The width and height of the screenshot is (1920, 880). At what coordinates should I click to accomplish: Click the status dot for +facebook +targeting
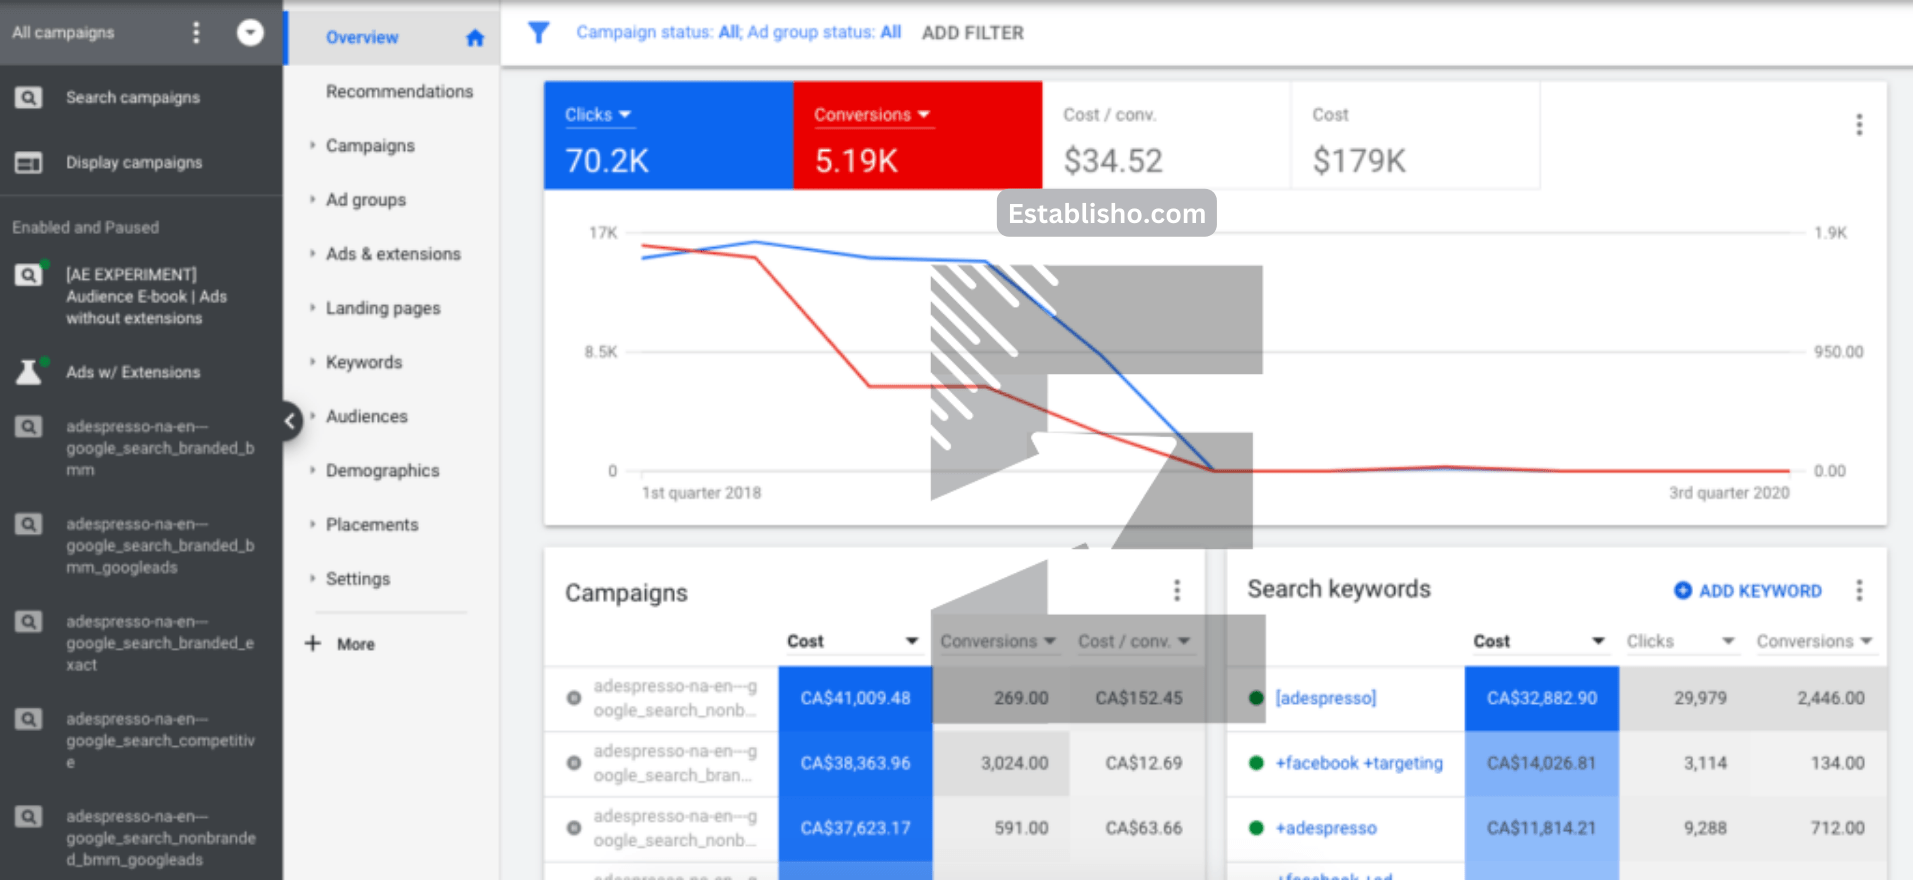click(x=1256, y=763)
